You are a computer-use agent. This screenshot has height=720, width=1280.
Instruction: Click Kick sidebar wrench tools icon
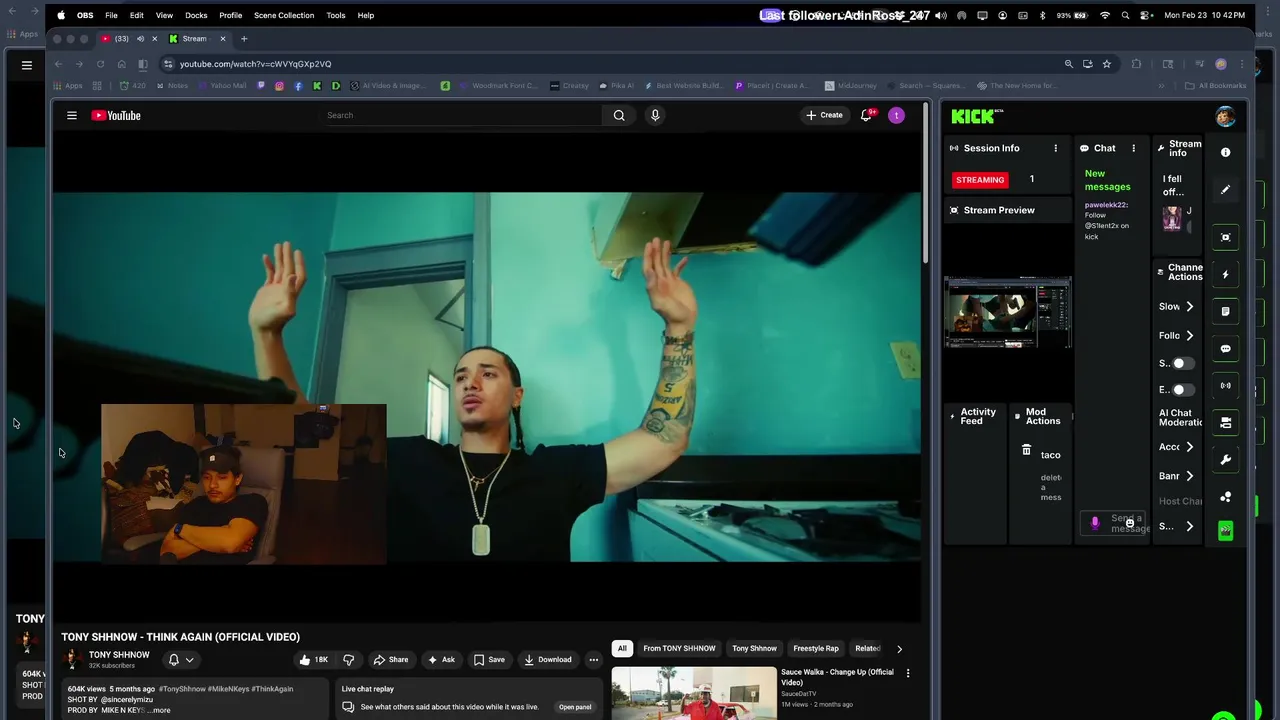(x=1225, y=460)
